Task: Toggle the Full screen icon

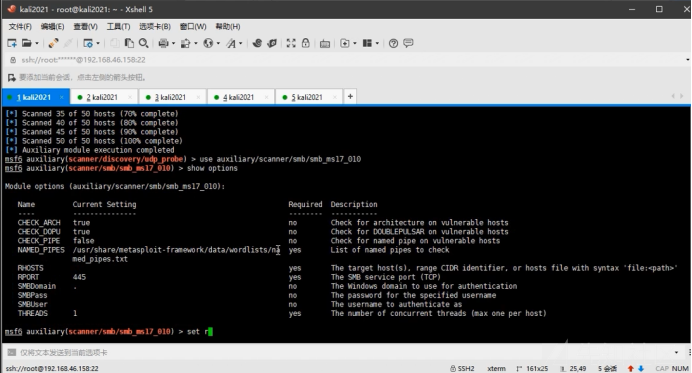Action: click(x=291, y=43)
